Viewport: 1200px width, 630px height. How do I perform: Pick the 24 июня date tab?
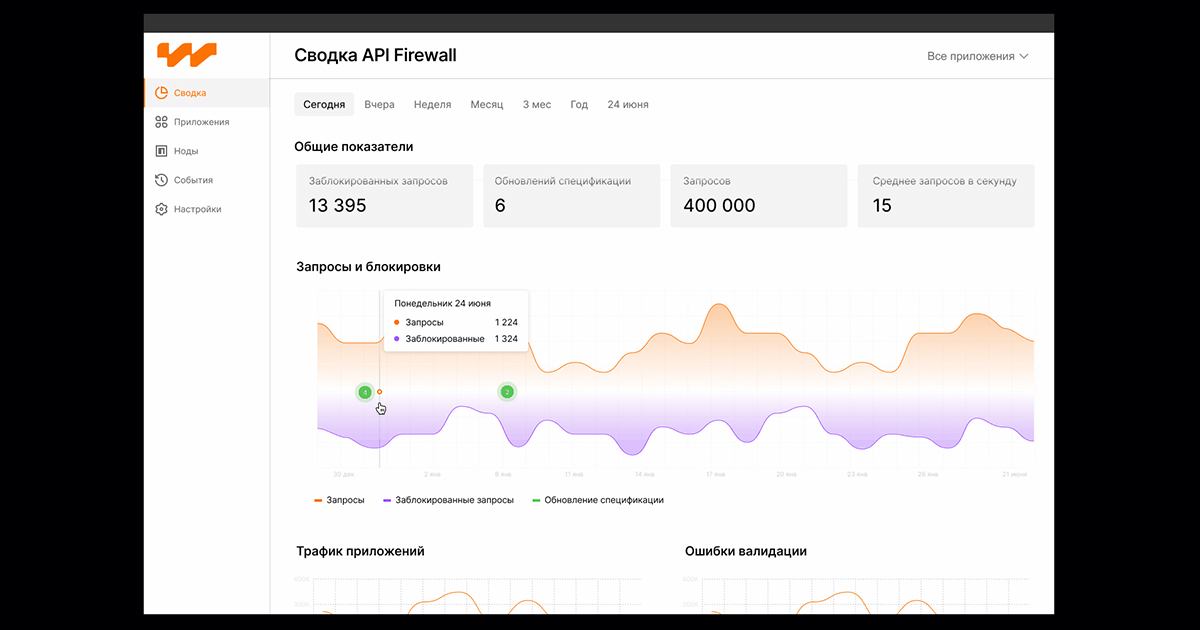[628, 104]
